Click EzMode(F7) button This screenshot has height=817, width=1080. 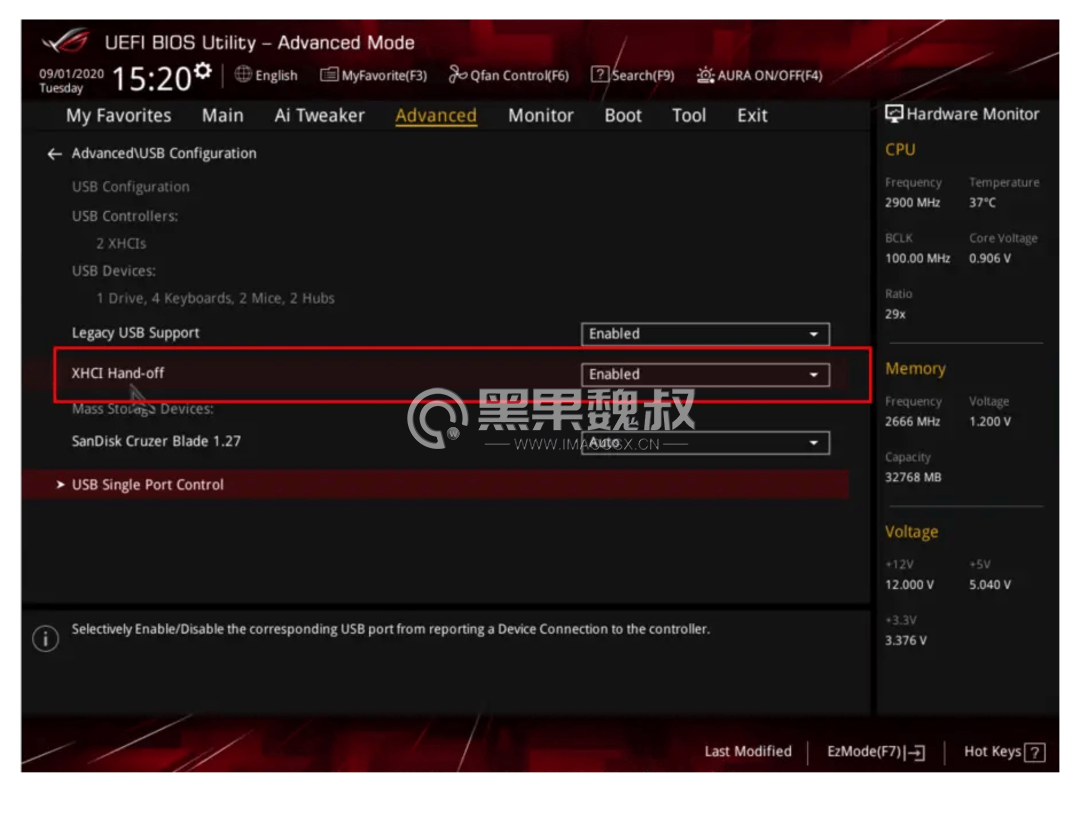click(876, 752)
